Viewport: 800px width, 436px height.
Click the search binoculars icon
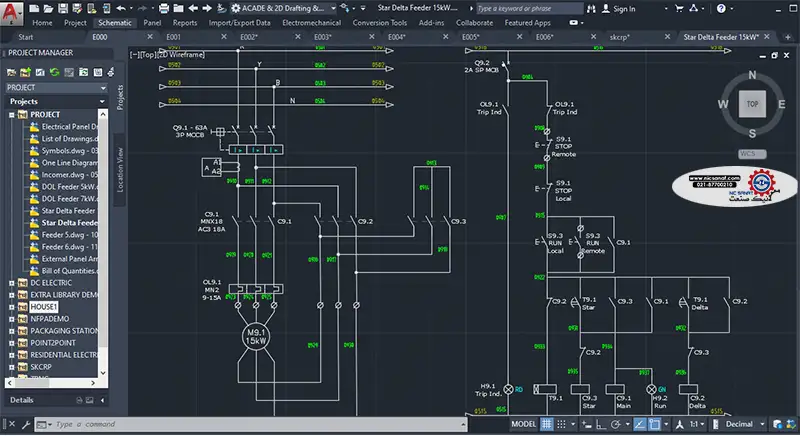591,9
